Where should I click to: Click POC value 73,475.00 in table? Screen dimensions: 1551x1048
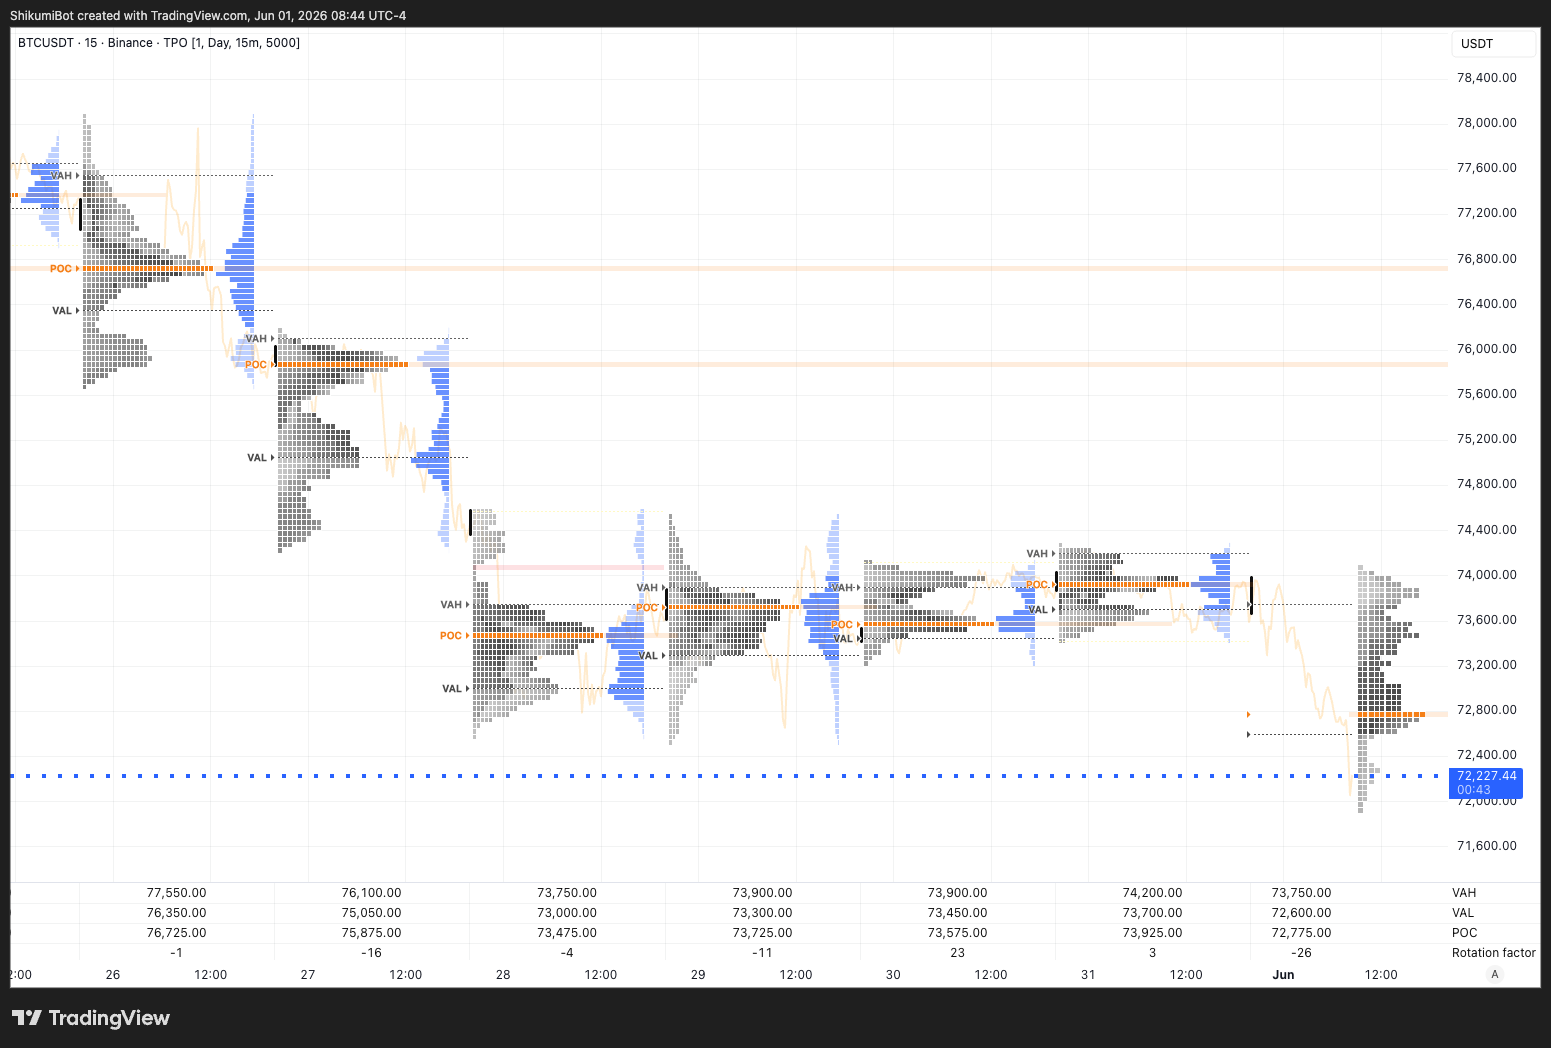pos(567,933)
